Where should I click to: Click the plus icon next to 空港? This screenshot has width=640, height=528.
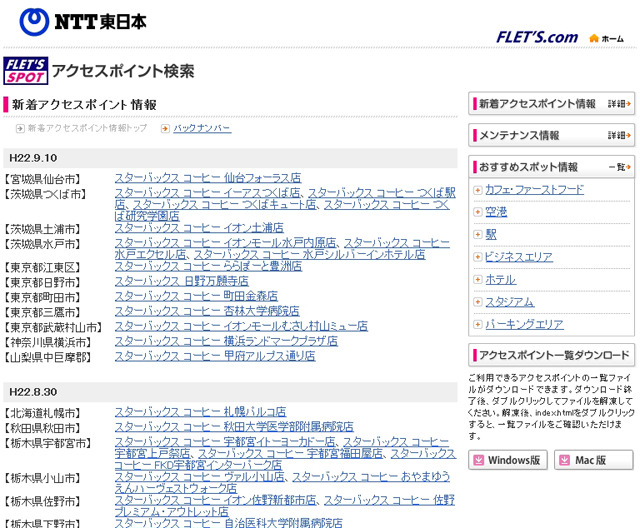tap(478, 212)
